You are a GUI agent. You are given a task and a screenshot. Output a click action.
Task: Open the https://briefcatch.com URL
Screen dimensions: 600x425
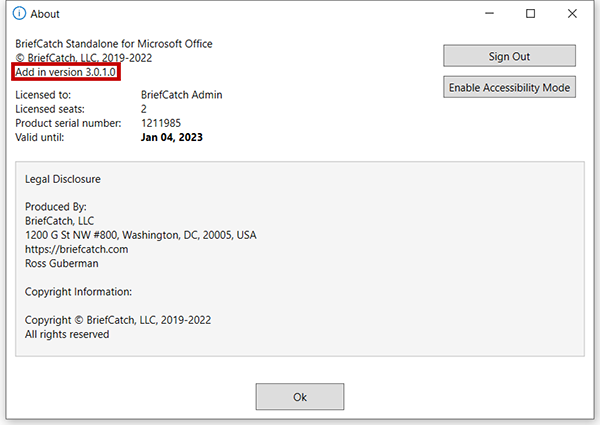[x=76, y=249]
